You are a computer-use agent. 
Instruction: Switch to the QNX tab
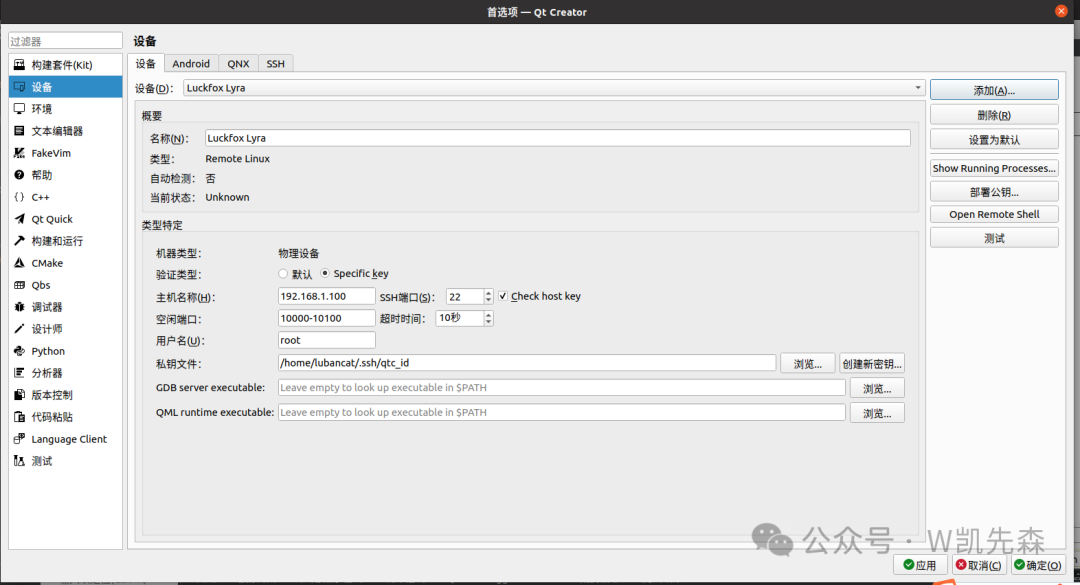click(x=238, y=64)
